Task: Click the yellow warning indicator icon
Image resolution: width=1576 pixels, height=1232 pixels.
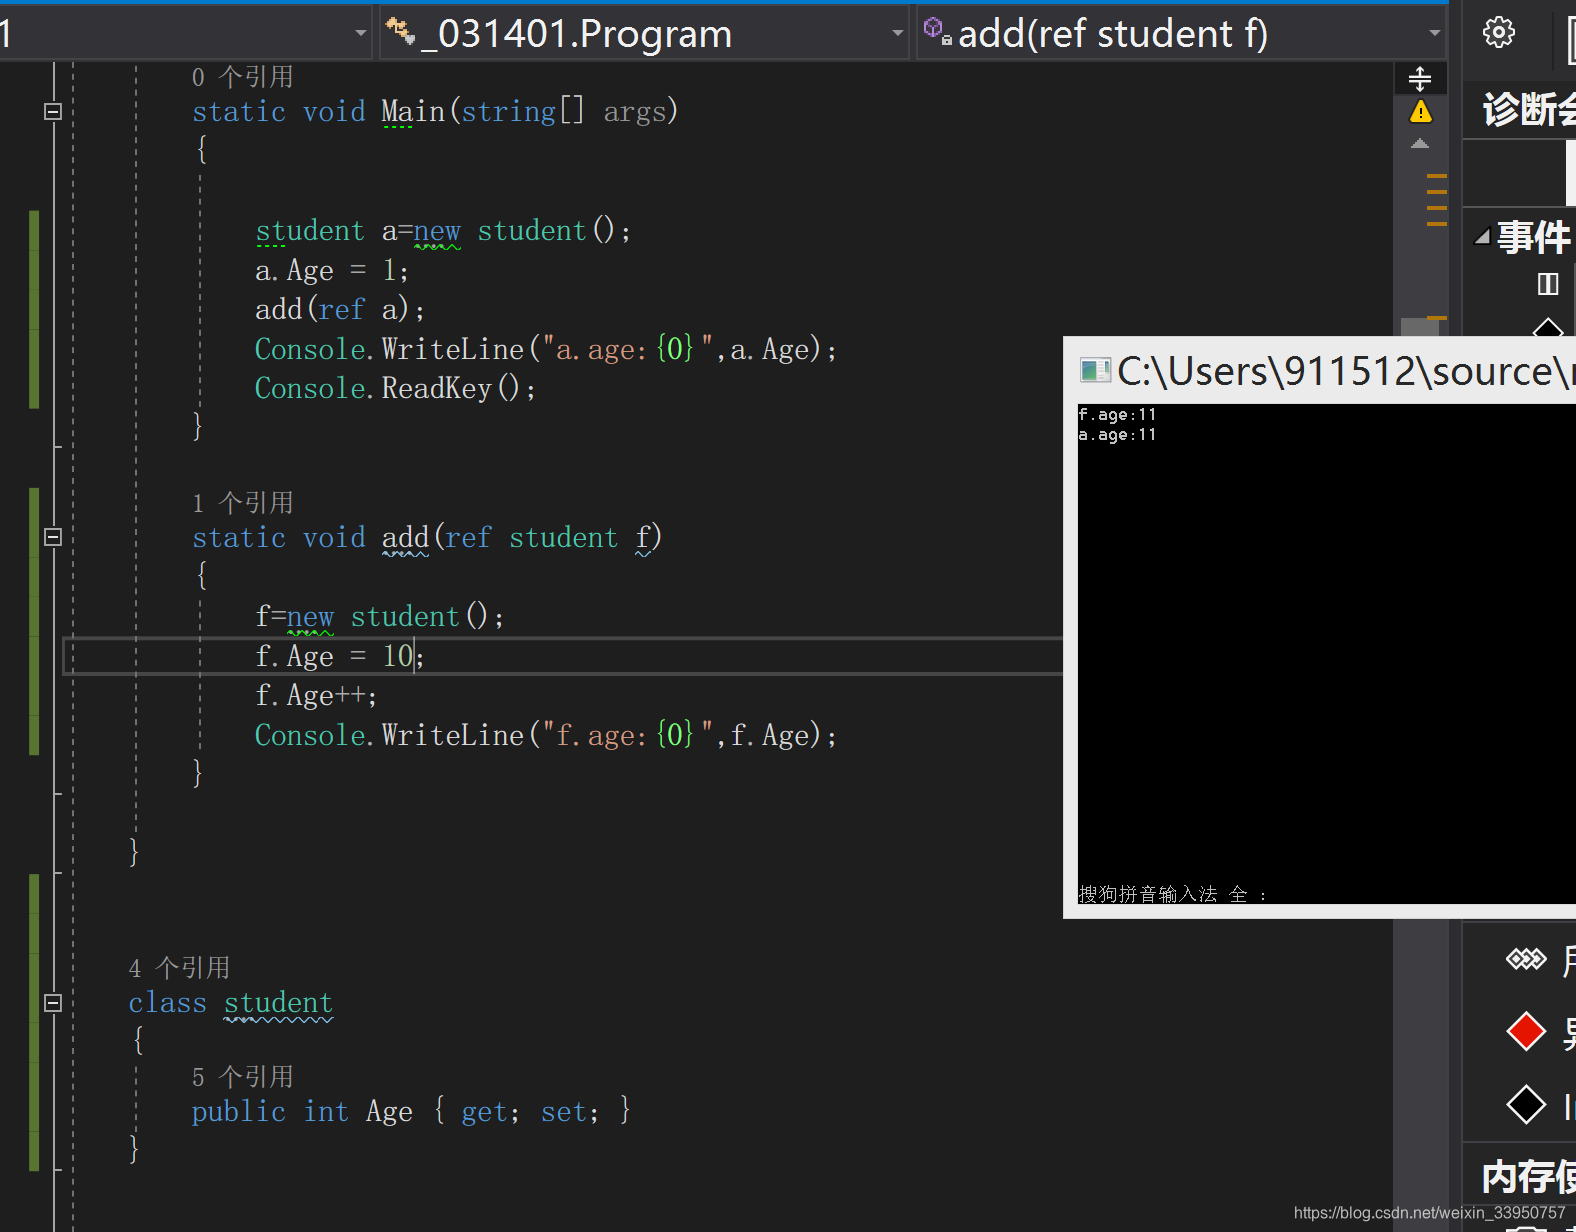Action: [x=1420, y=111]
